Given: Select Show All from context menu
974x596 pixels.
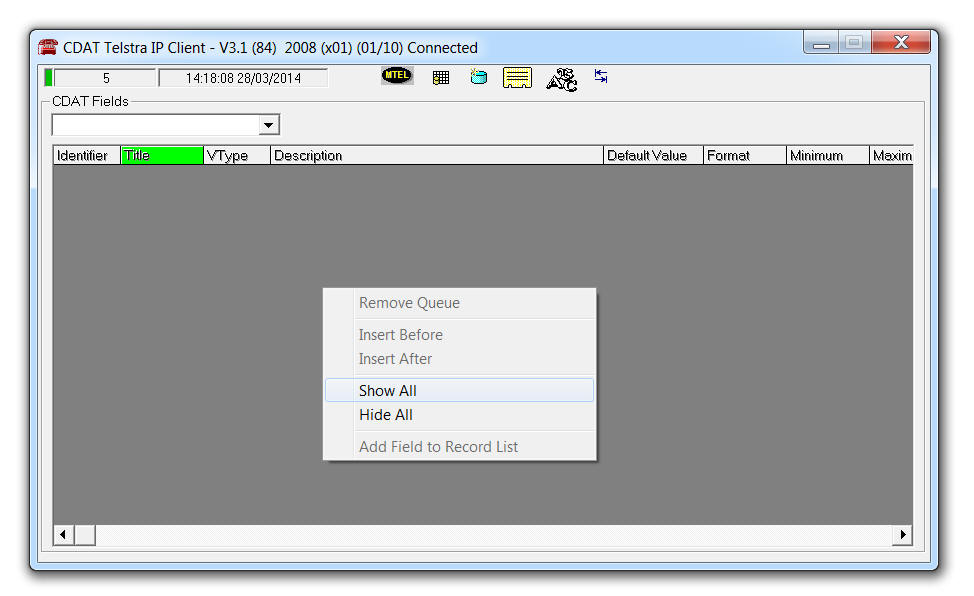Looking at the screenshot, I should click(x=388, y=391).
